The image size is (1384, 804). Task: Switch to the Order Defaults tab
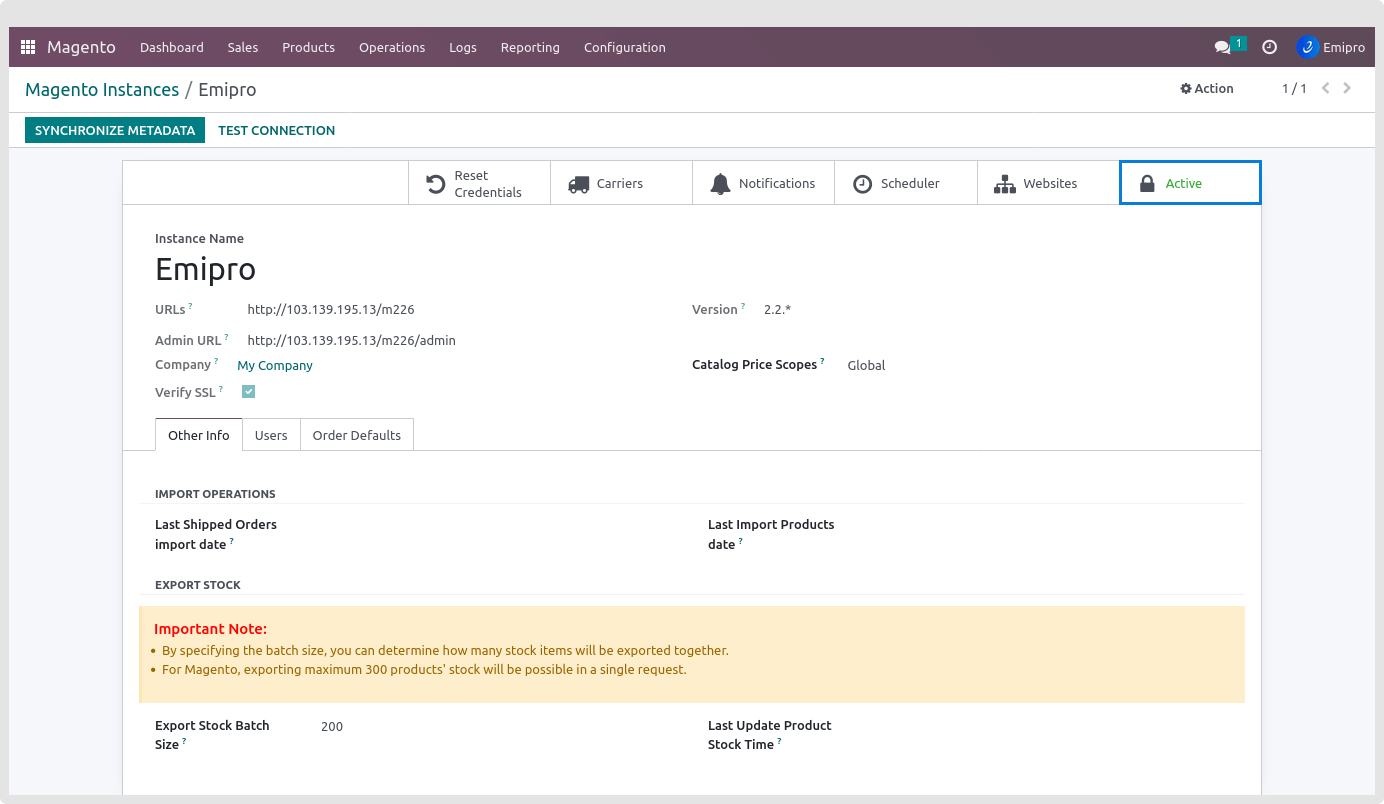356,435
